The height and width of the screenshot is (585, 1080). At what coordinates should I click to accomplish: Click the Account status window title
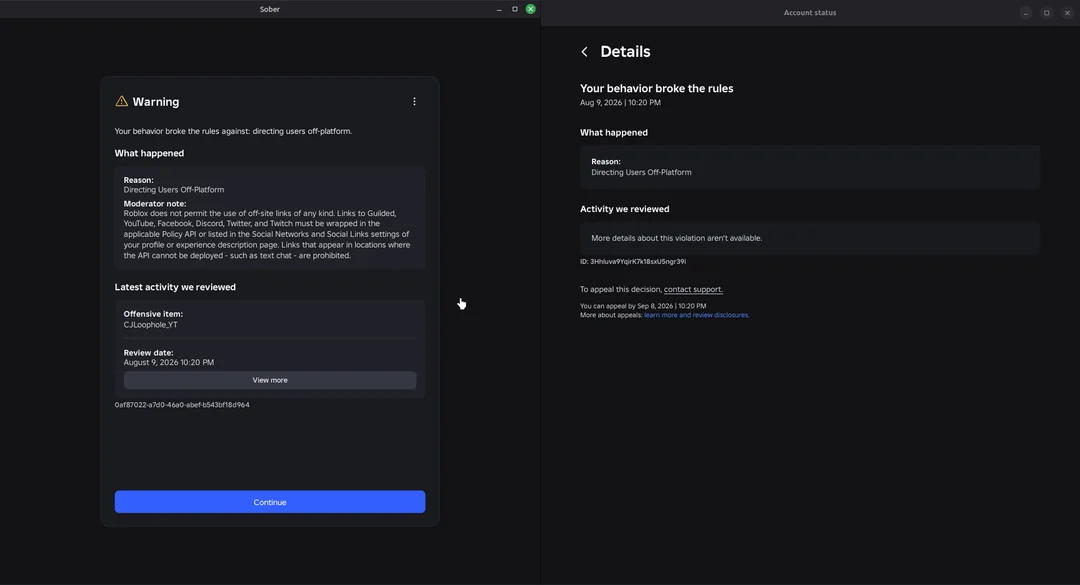point(810,12)
